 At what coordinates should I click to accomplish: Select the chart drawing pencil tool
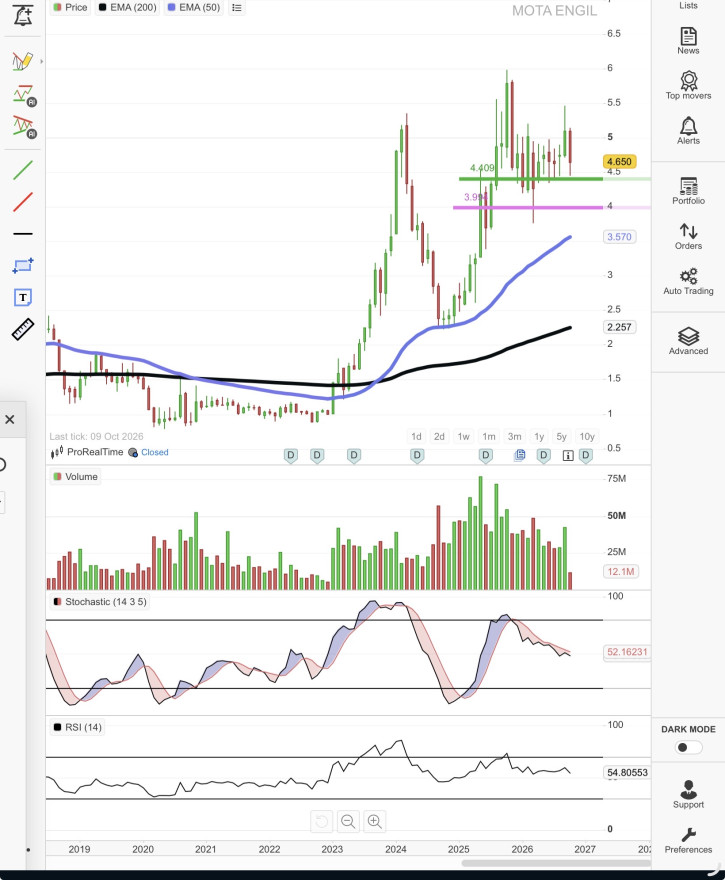click(22, 61)
